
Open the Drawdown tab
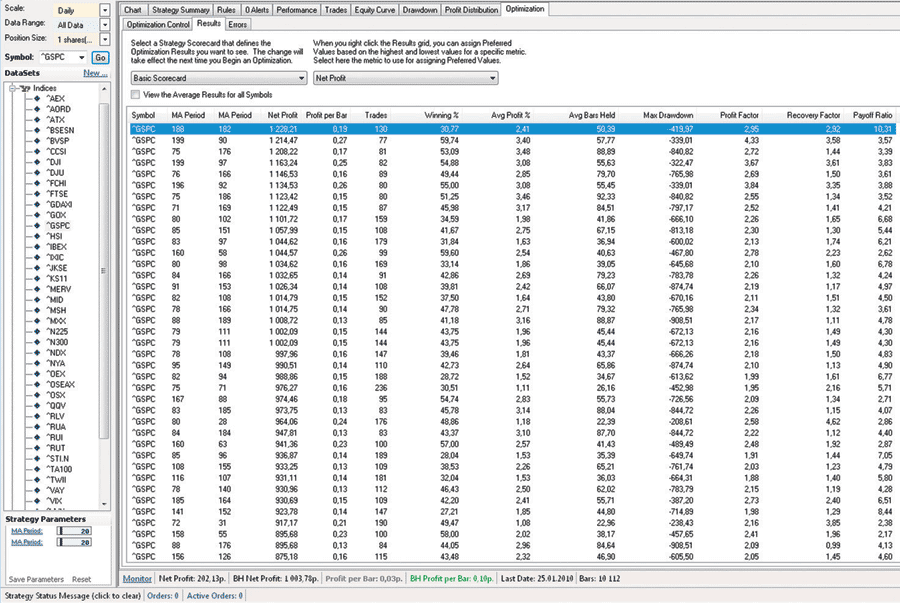(420, 10)
